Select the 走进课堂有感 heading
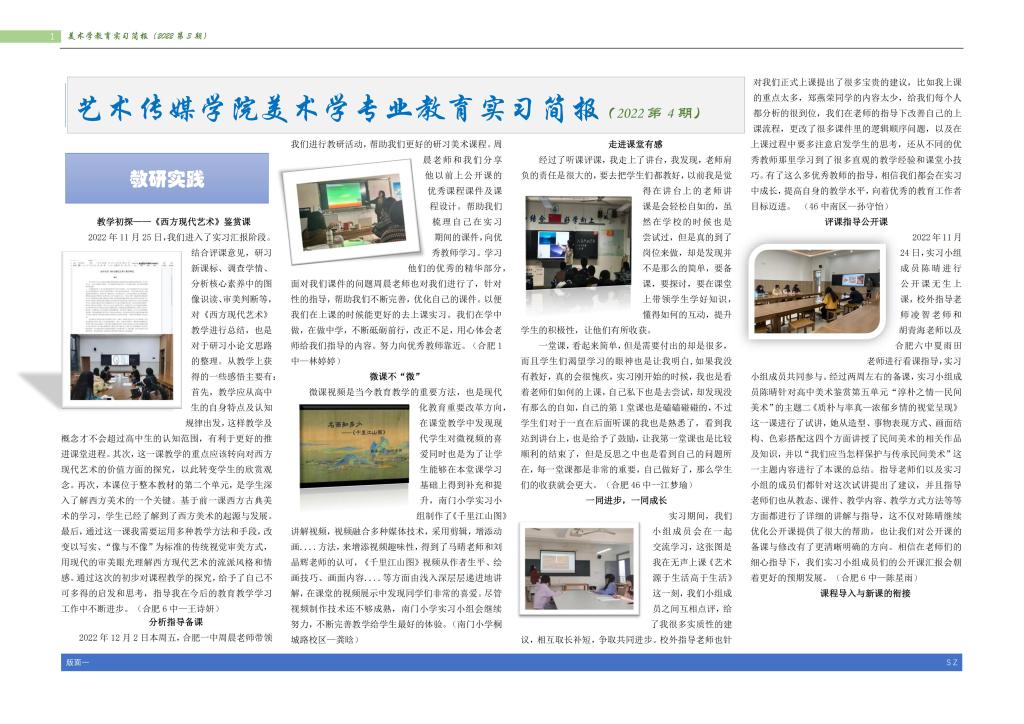The image size is (1024, 724). 635,144
